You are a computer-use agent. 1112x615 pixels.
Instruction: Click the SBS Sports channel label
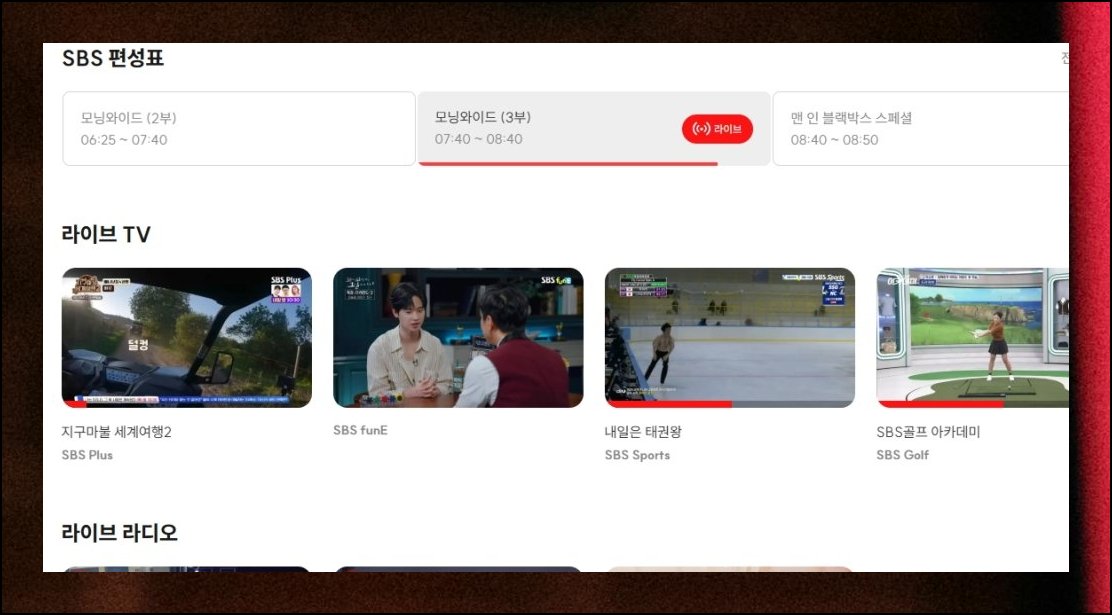tap(638, 455)
